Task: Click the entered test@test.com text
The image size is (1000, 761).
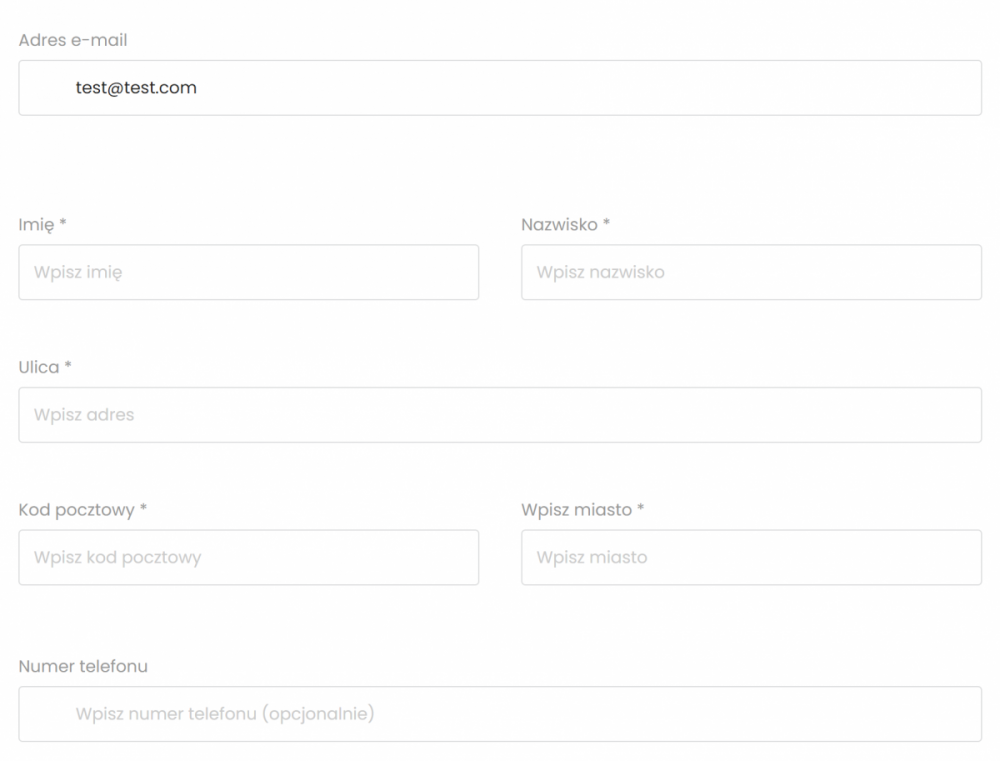Action: pyautogui.click(x=136, y=88)
